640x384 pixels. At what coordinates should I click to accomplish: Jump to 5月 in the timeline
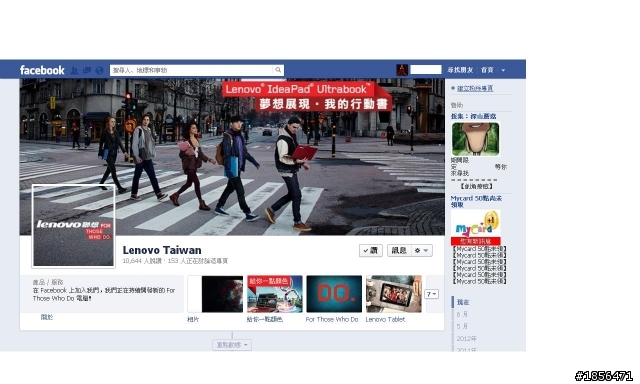click(462, 326)
